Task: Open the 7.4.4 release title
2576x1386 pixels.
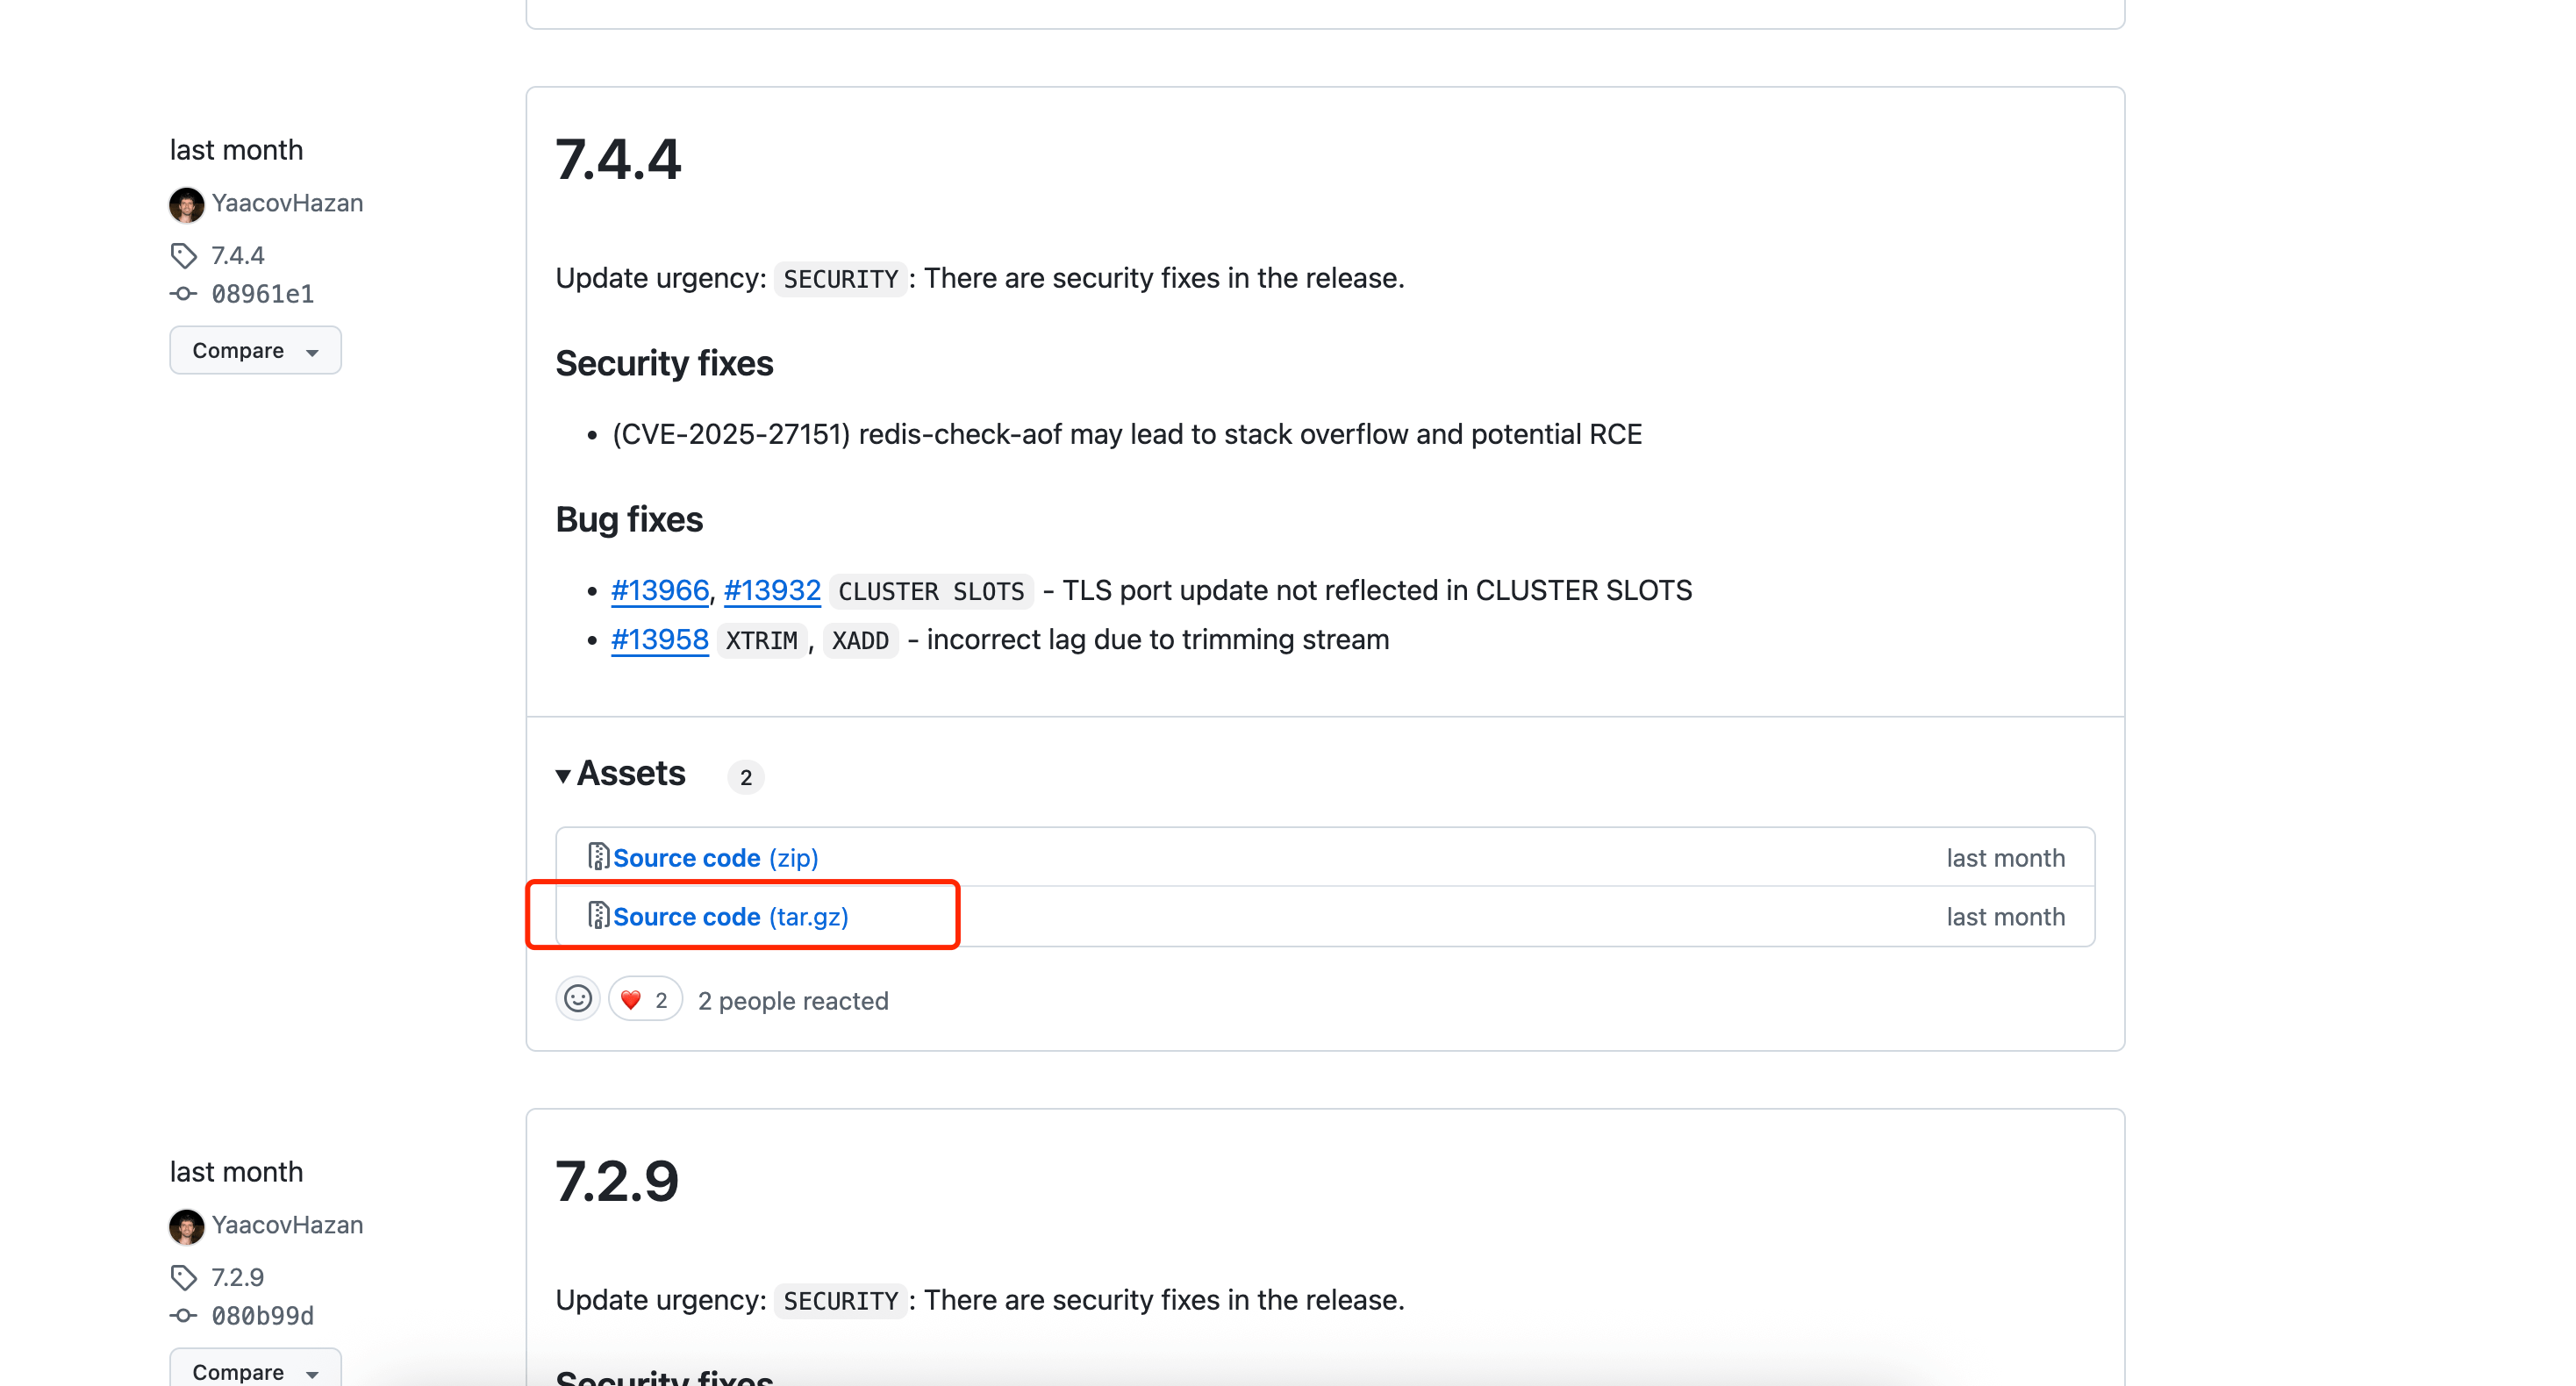Action: (618, 160)
